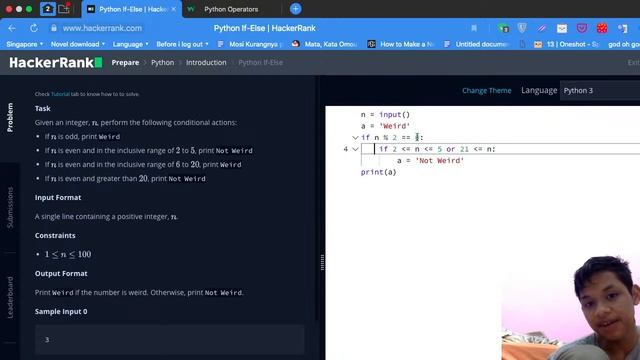Collapse the fold arrow at if n % 2

(355, 138)
